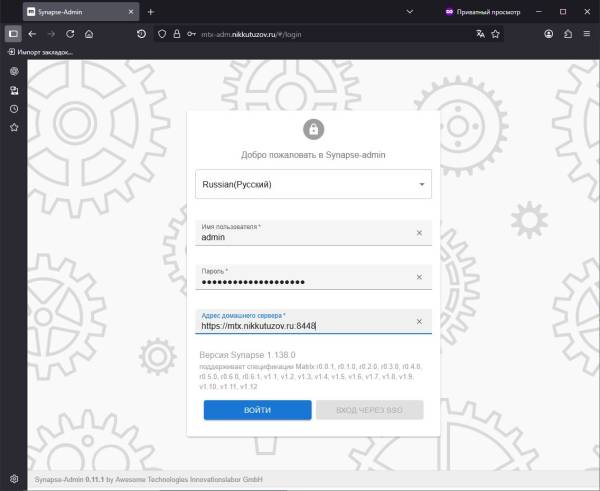This screenshot has height=491, width=600.
Task: Open the extensions toolbar icon
Action: click(568, 34)
